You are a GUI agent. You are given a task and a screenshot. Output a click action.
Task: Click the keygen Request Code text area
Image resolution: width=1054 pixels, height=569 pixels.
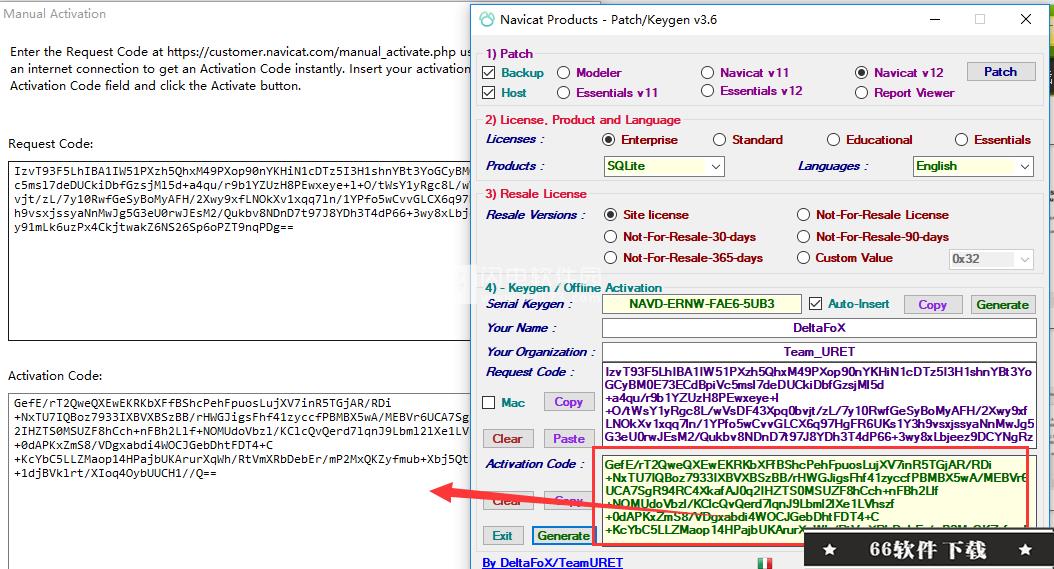pyautogui.click(x=819, y=405)
